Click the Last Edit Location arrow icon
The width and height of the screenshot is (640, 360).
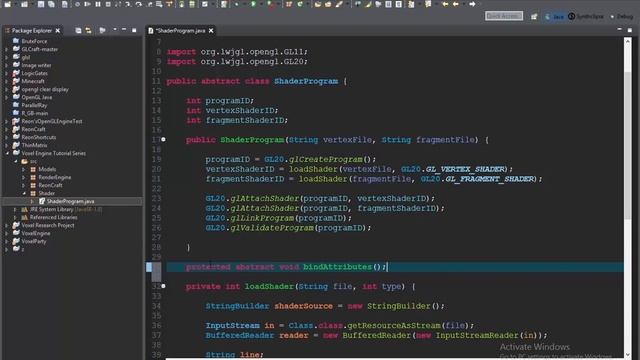tap(445, 4)
